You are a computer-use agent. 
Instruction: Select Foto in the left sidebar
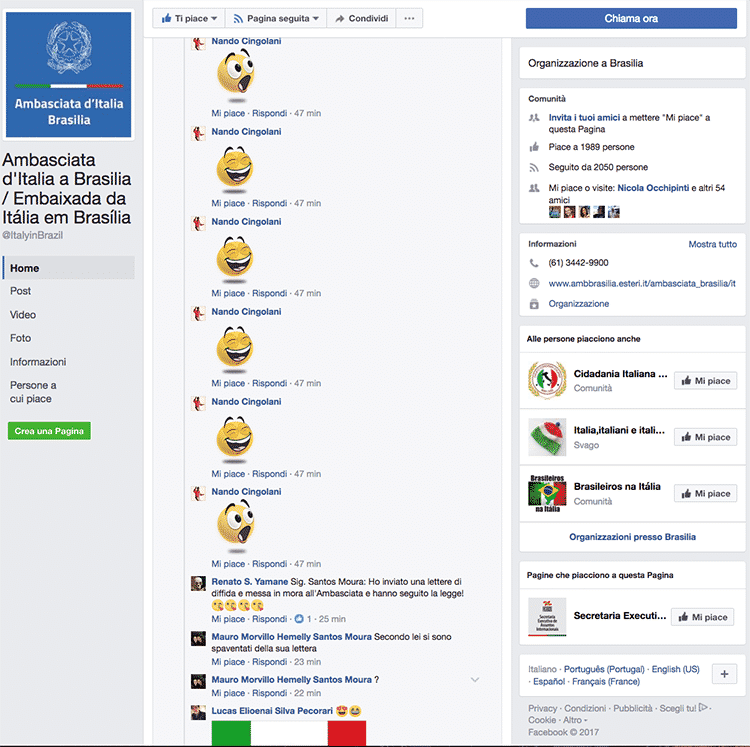[21, 338]
